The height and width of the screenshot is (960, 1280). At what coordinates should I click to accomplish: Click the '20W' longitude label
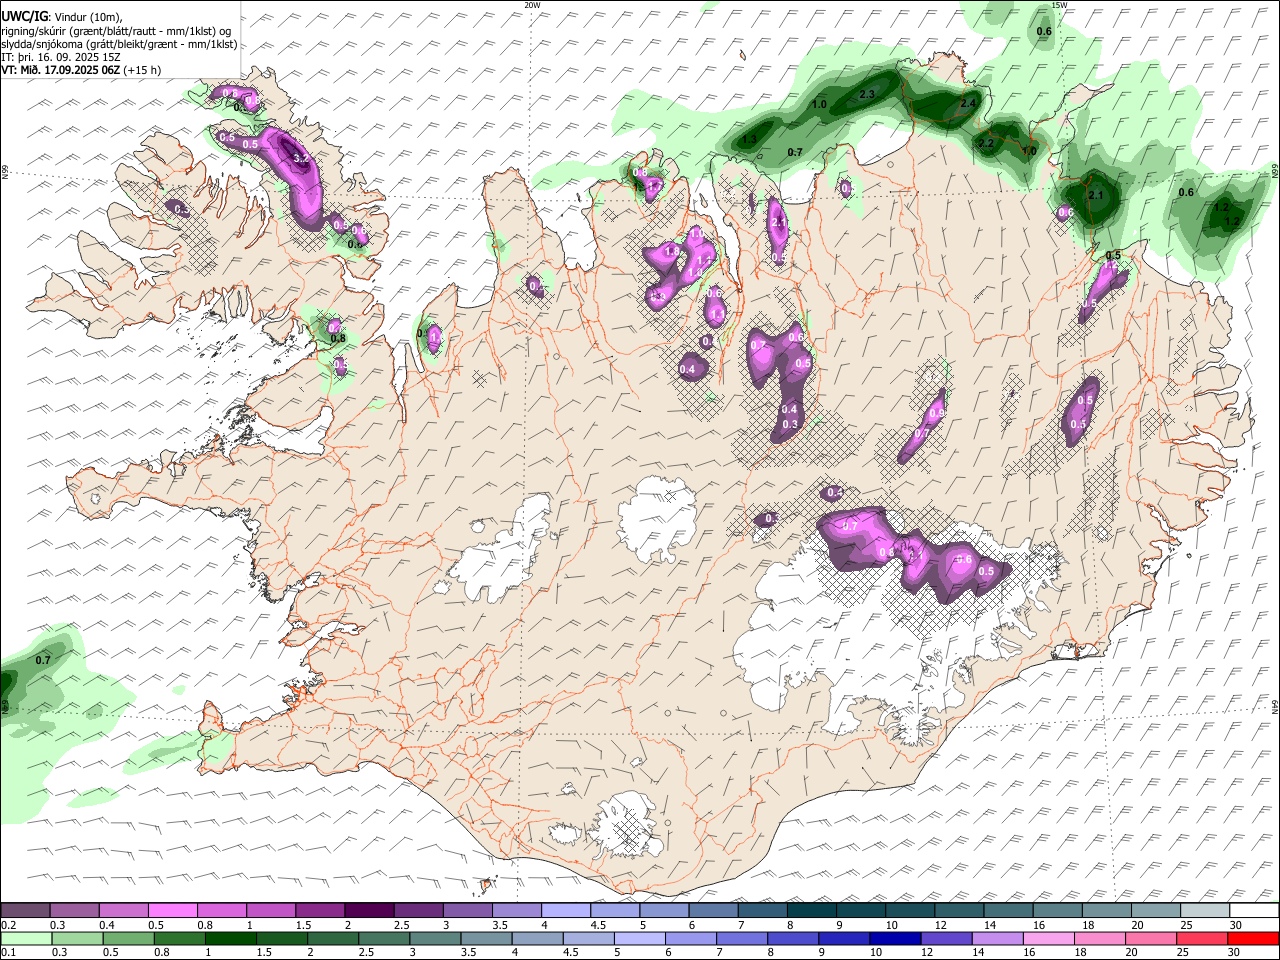532,5
